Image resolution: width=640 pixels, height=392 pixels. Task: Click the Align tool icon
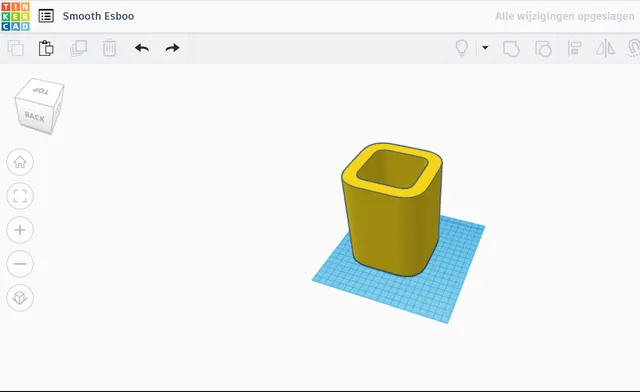[574, 49]
